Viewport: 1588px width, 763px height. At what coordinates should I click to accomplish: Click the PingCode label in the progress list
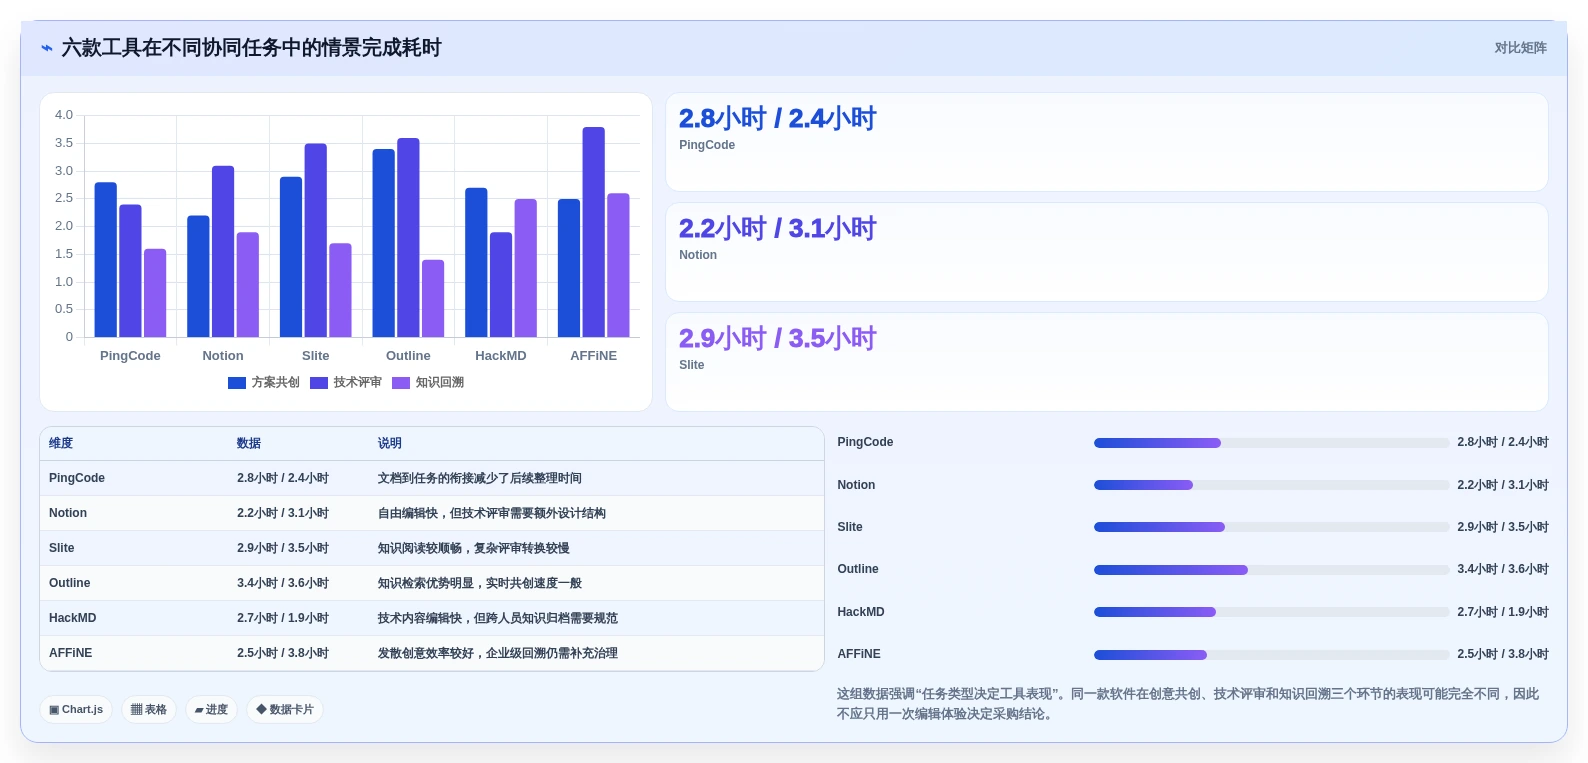[865, 443]
